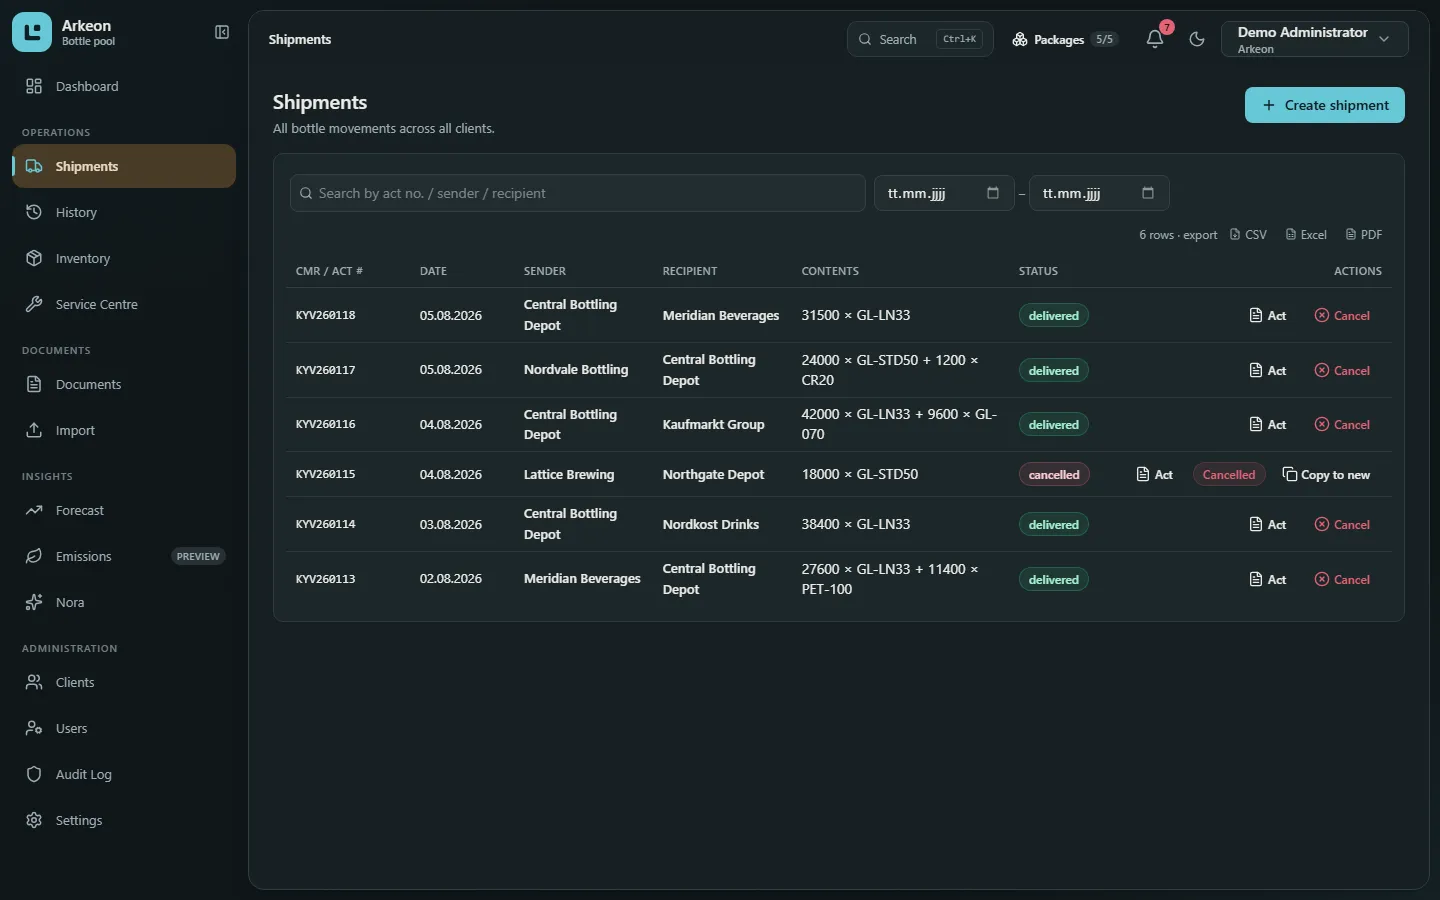Open Import page in sidebar
1440x900 pixels.
click(x=124, y=430)
